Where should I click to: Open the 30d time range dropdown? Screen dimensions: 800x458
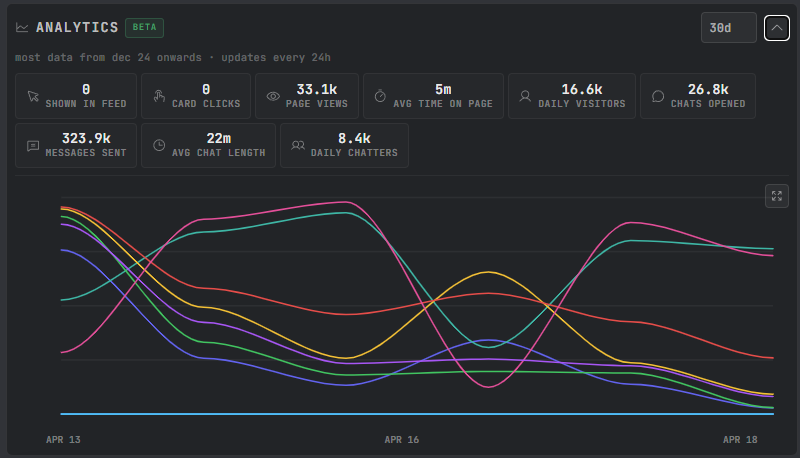pyautogui.click(x=729, y=28)
